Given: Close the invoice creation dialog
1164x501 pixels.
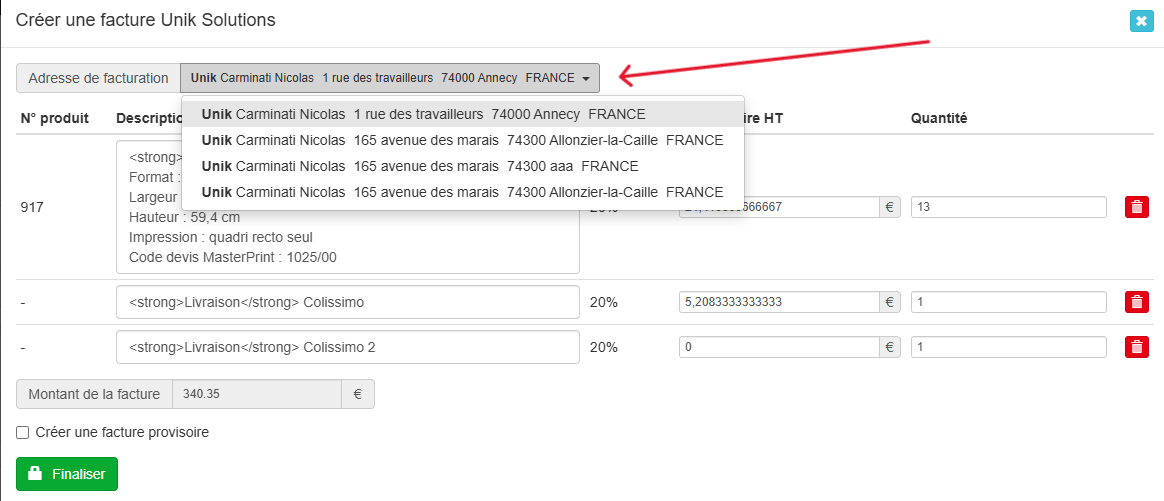Looking at the screenshot, I should (1141, 21).
